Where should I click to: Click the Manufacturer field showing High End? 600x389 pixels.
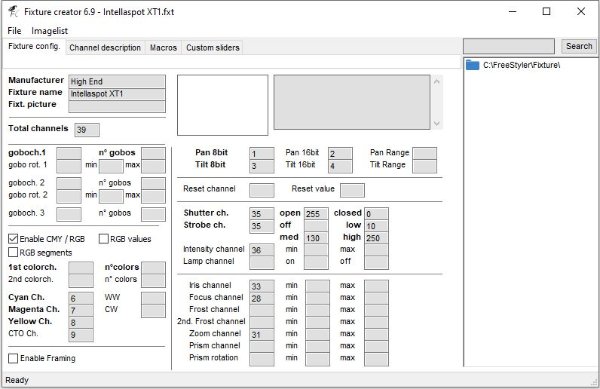pyautogui.click(x=117, y=81)
